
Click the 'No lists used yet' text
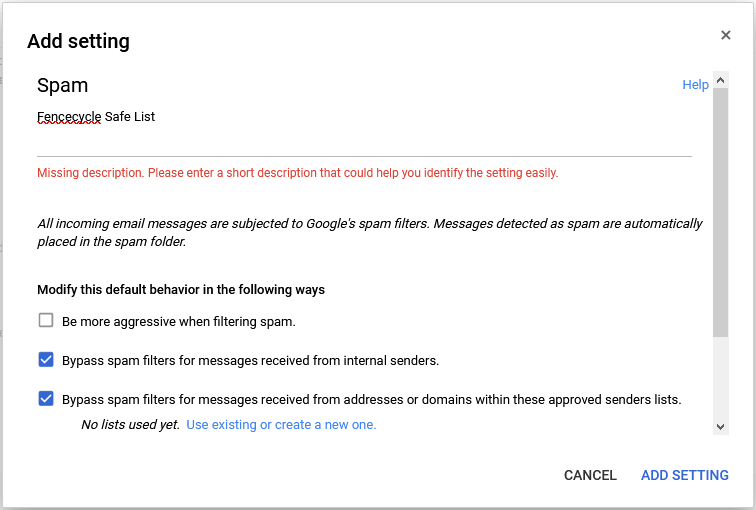(x=130, y=425)
